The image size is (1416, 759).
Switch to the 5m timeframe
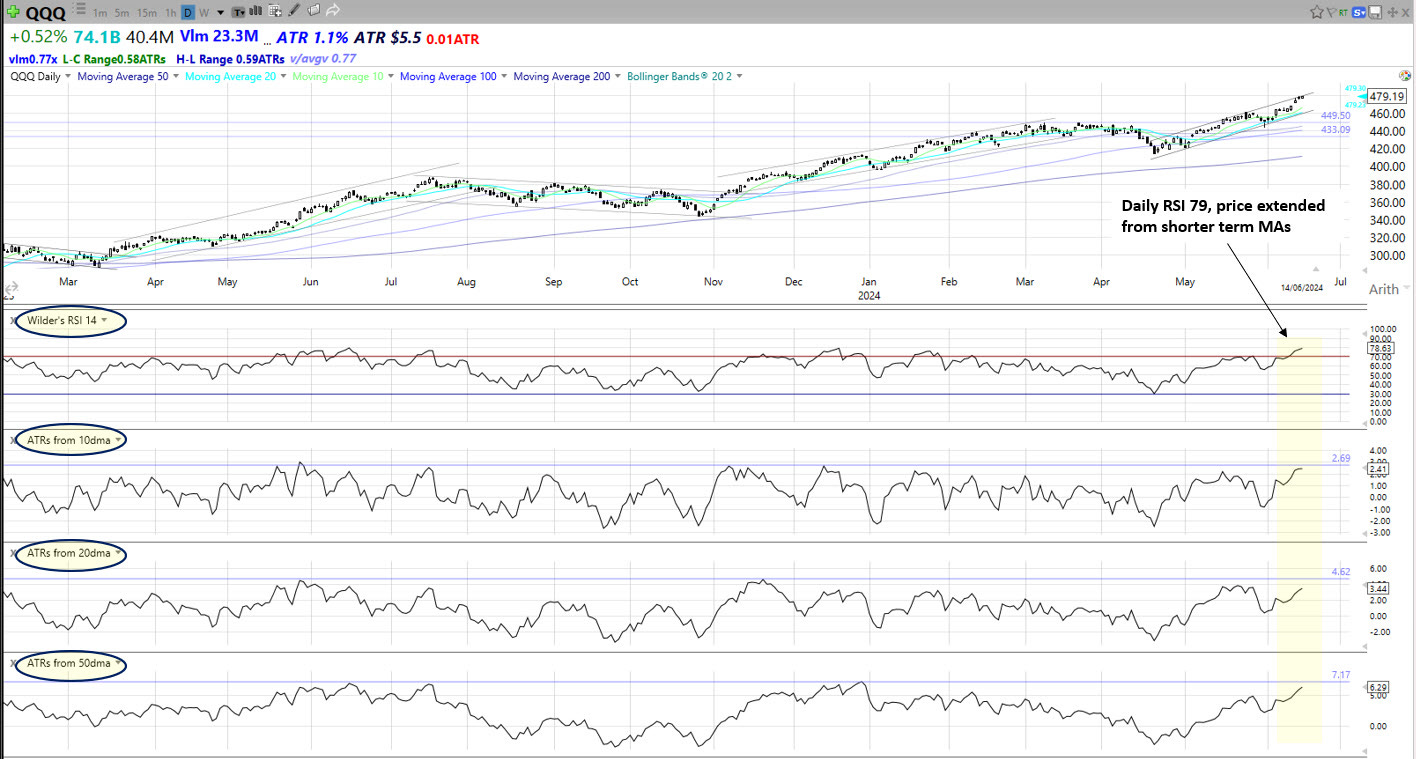coord(122,13)
